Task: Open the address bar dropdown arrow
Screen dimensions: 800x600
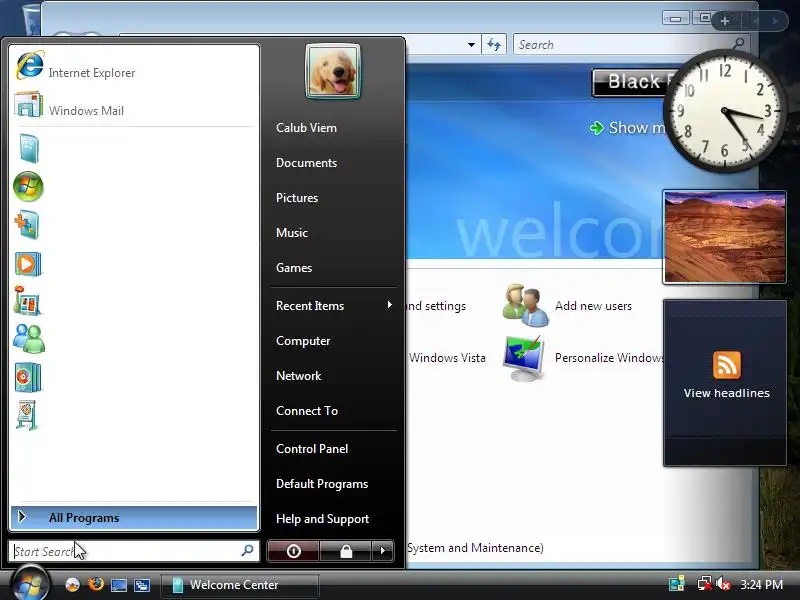Action: coord(471,45)
